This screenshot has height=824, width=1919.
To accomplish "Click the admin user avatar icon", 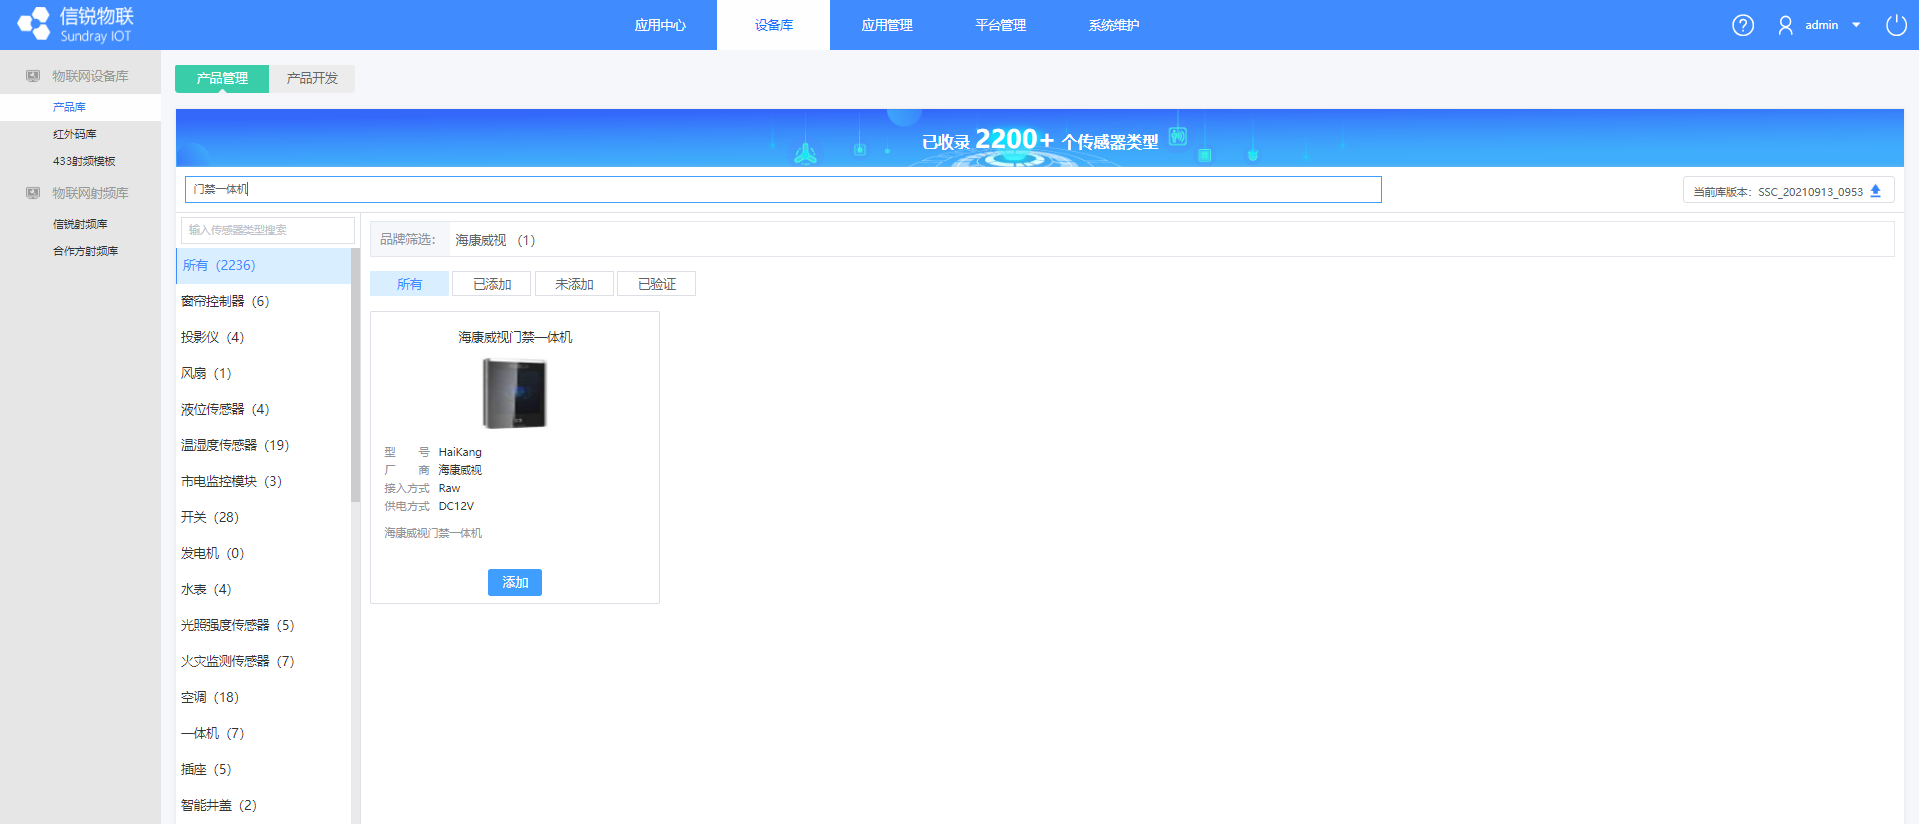I will coord(1785,25).
